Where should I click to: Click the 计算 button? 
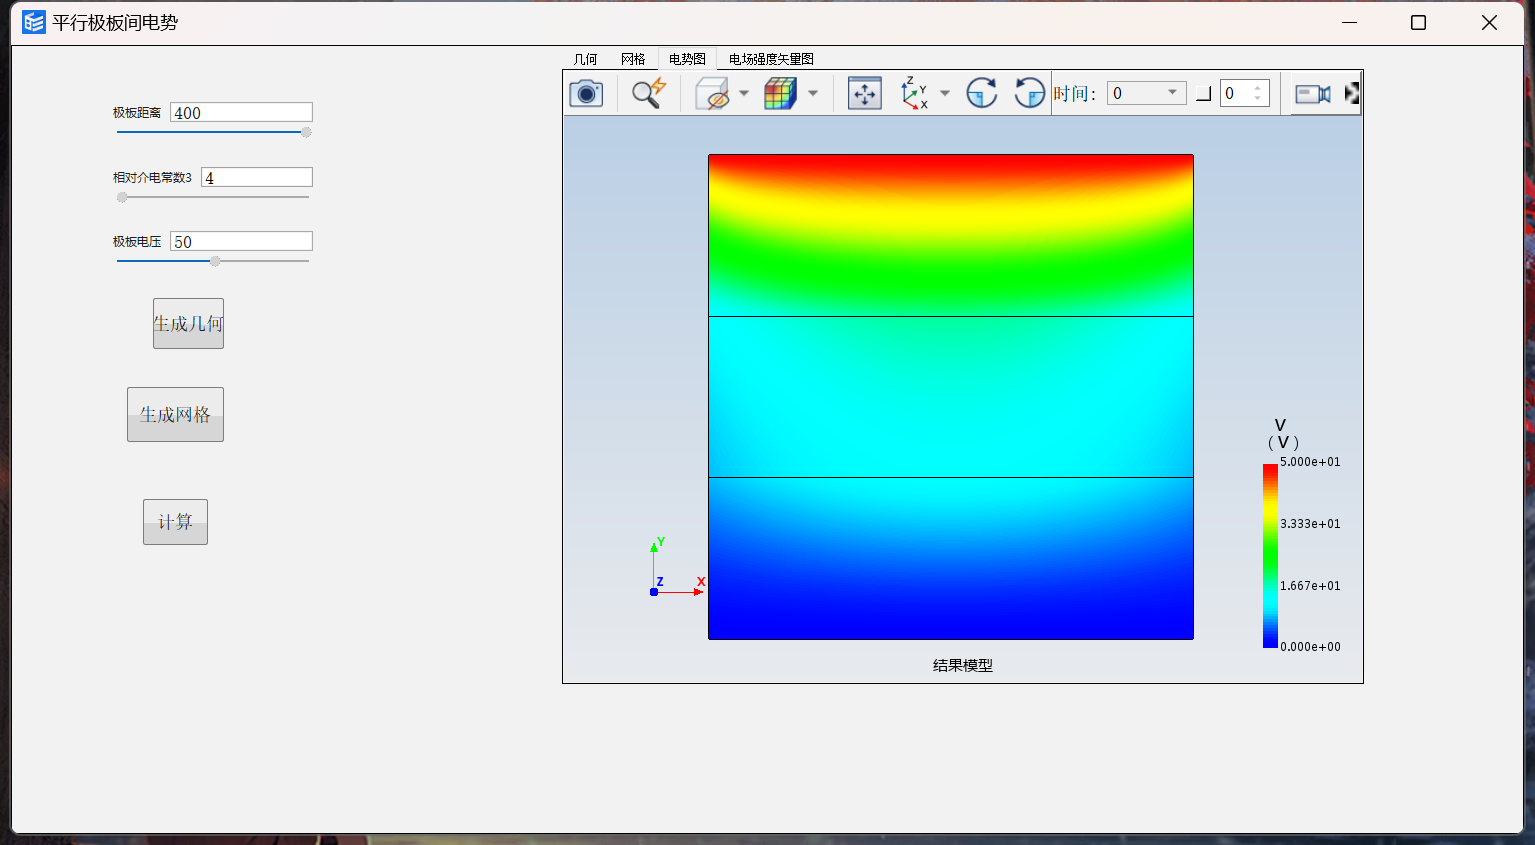tap(175, 522)
